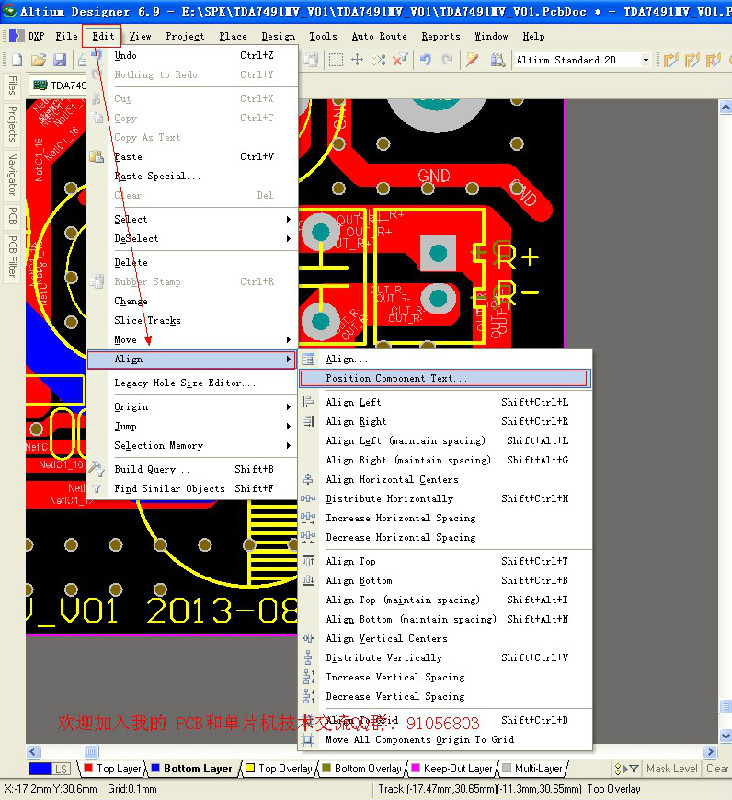Screen dimensions: 732x800
Task: Click the Paste clipboard icon in menu
Action: point(96,157)
